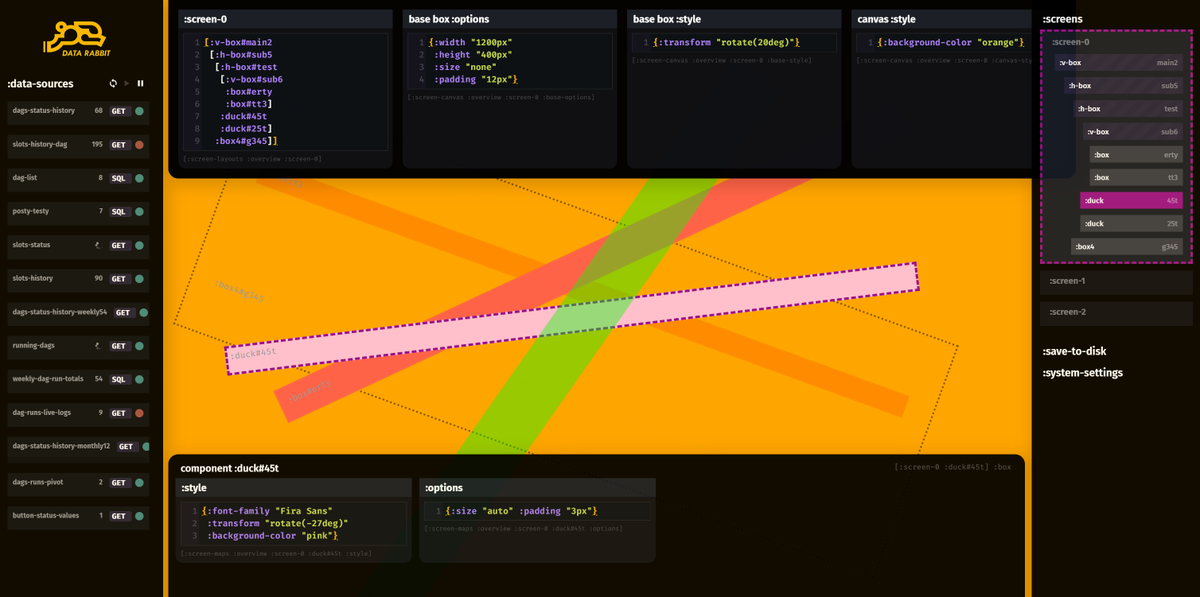This screenshot has width=1200, height=597.
Task: Click the :box4#g345 label on the canvas
Action: click(239, 291)
